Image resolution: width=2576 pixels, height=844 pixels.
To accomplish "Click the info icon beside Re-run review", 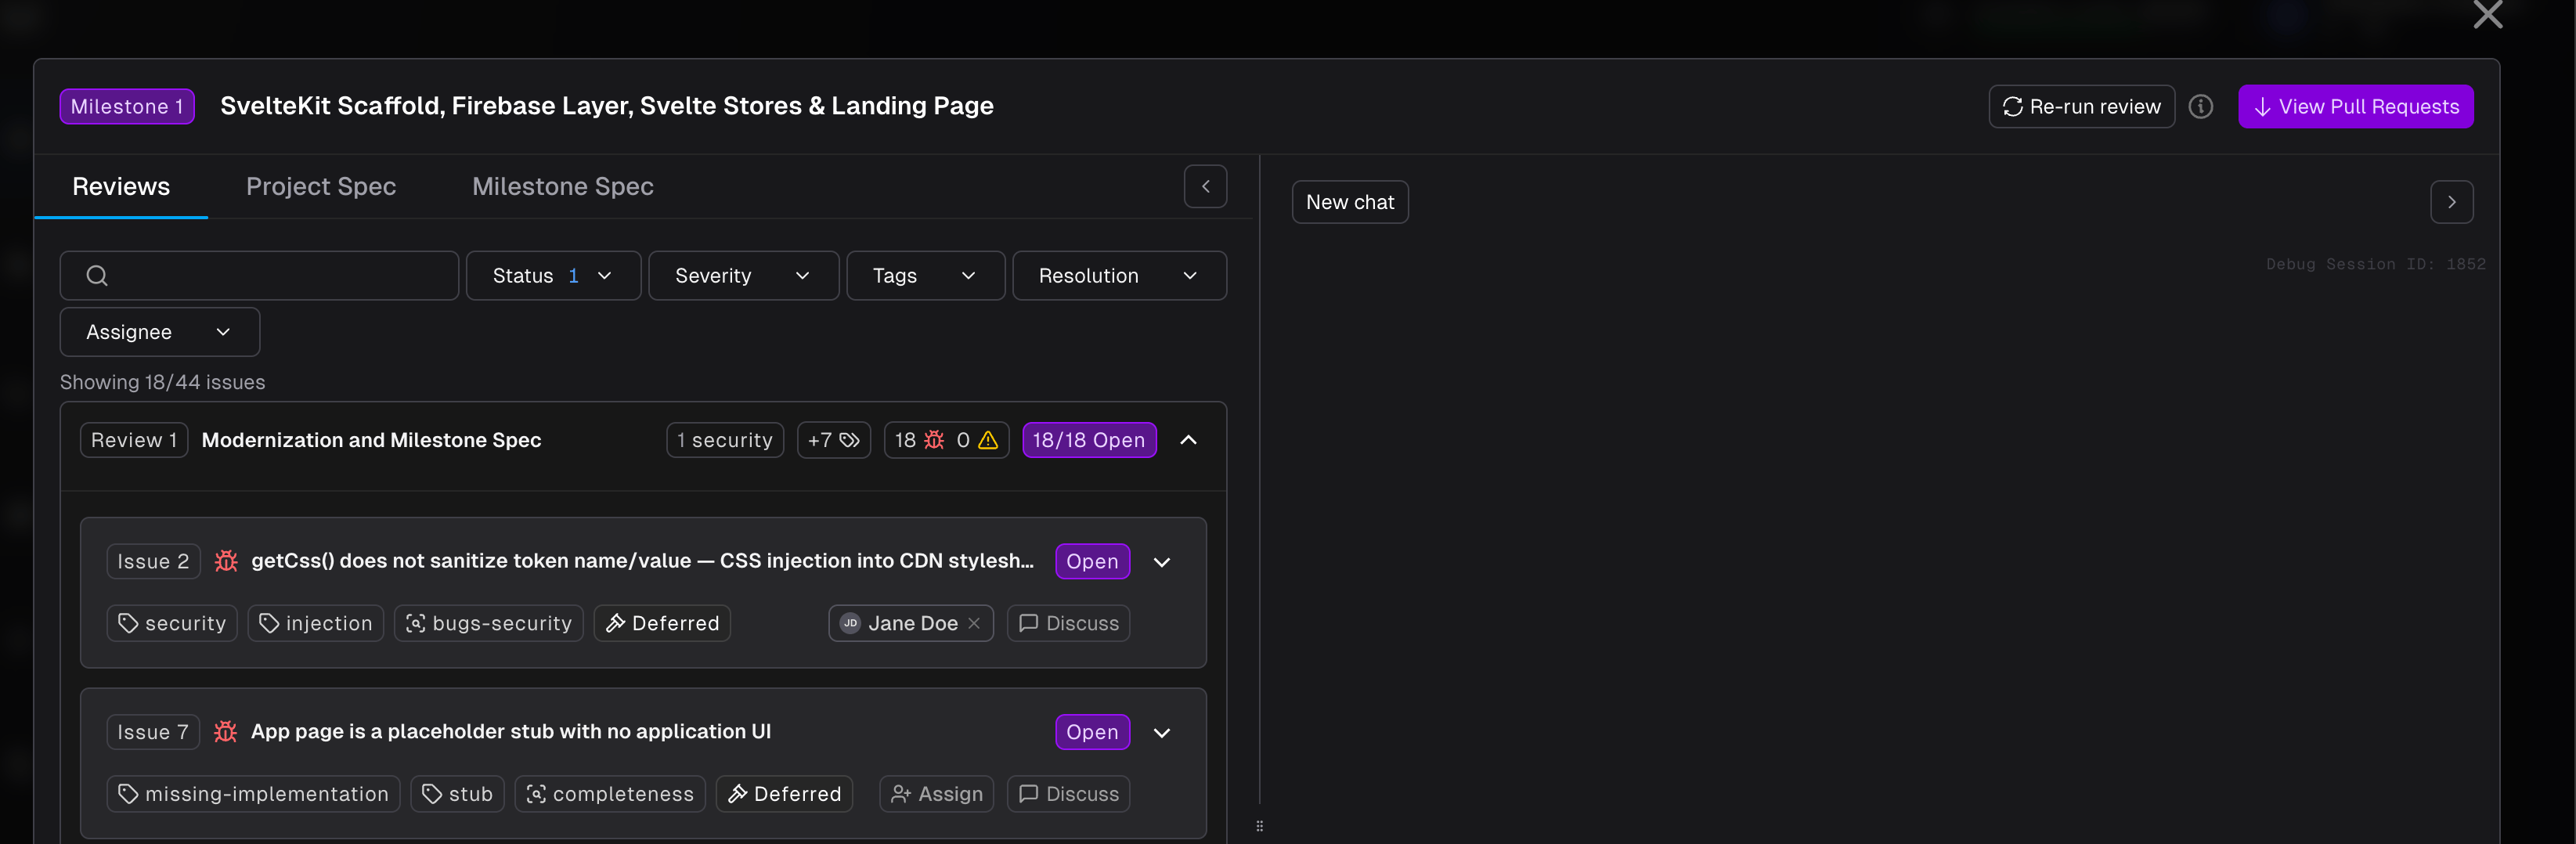I will pos(2200,106).
